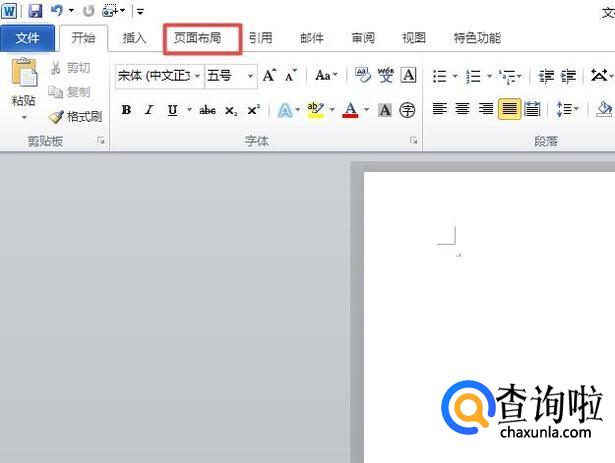Toggle Strikethrough abc formatting
The image size is (615, 463).
(207, 110)
